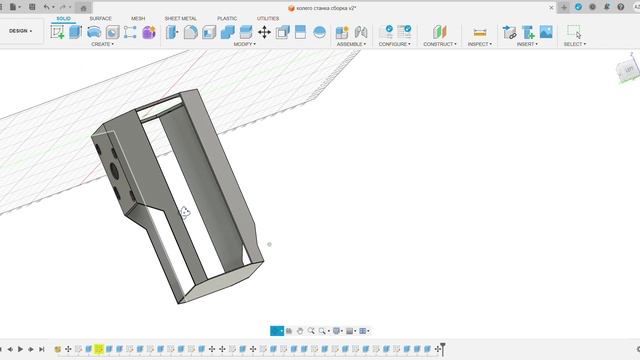Image resolution: width=640 pixels, height=360 pixels.
Task: Select the Revolve tool
Action: (x=94, y=32)
